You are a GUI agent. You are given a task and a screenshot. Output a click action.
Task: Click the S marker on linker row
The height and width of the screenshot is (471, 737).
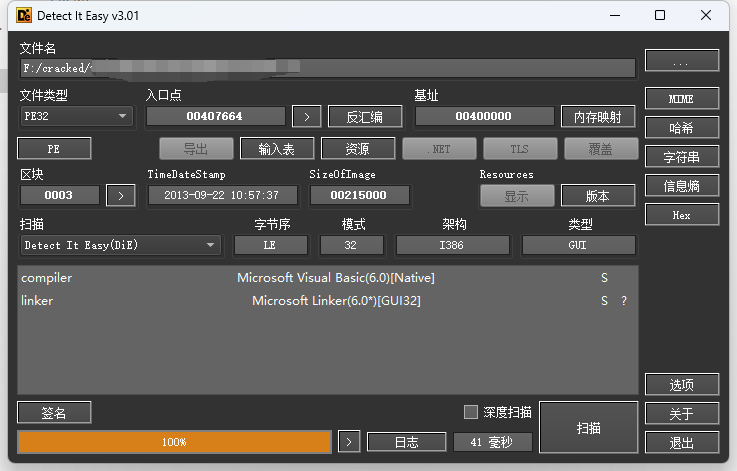coord(604,301)
